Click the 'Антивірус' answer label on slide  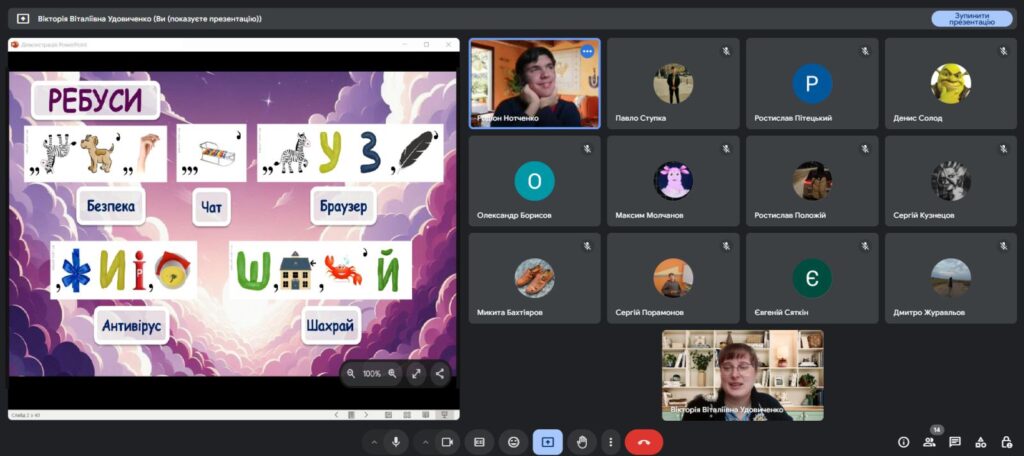tap(130, 326)
